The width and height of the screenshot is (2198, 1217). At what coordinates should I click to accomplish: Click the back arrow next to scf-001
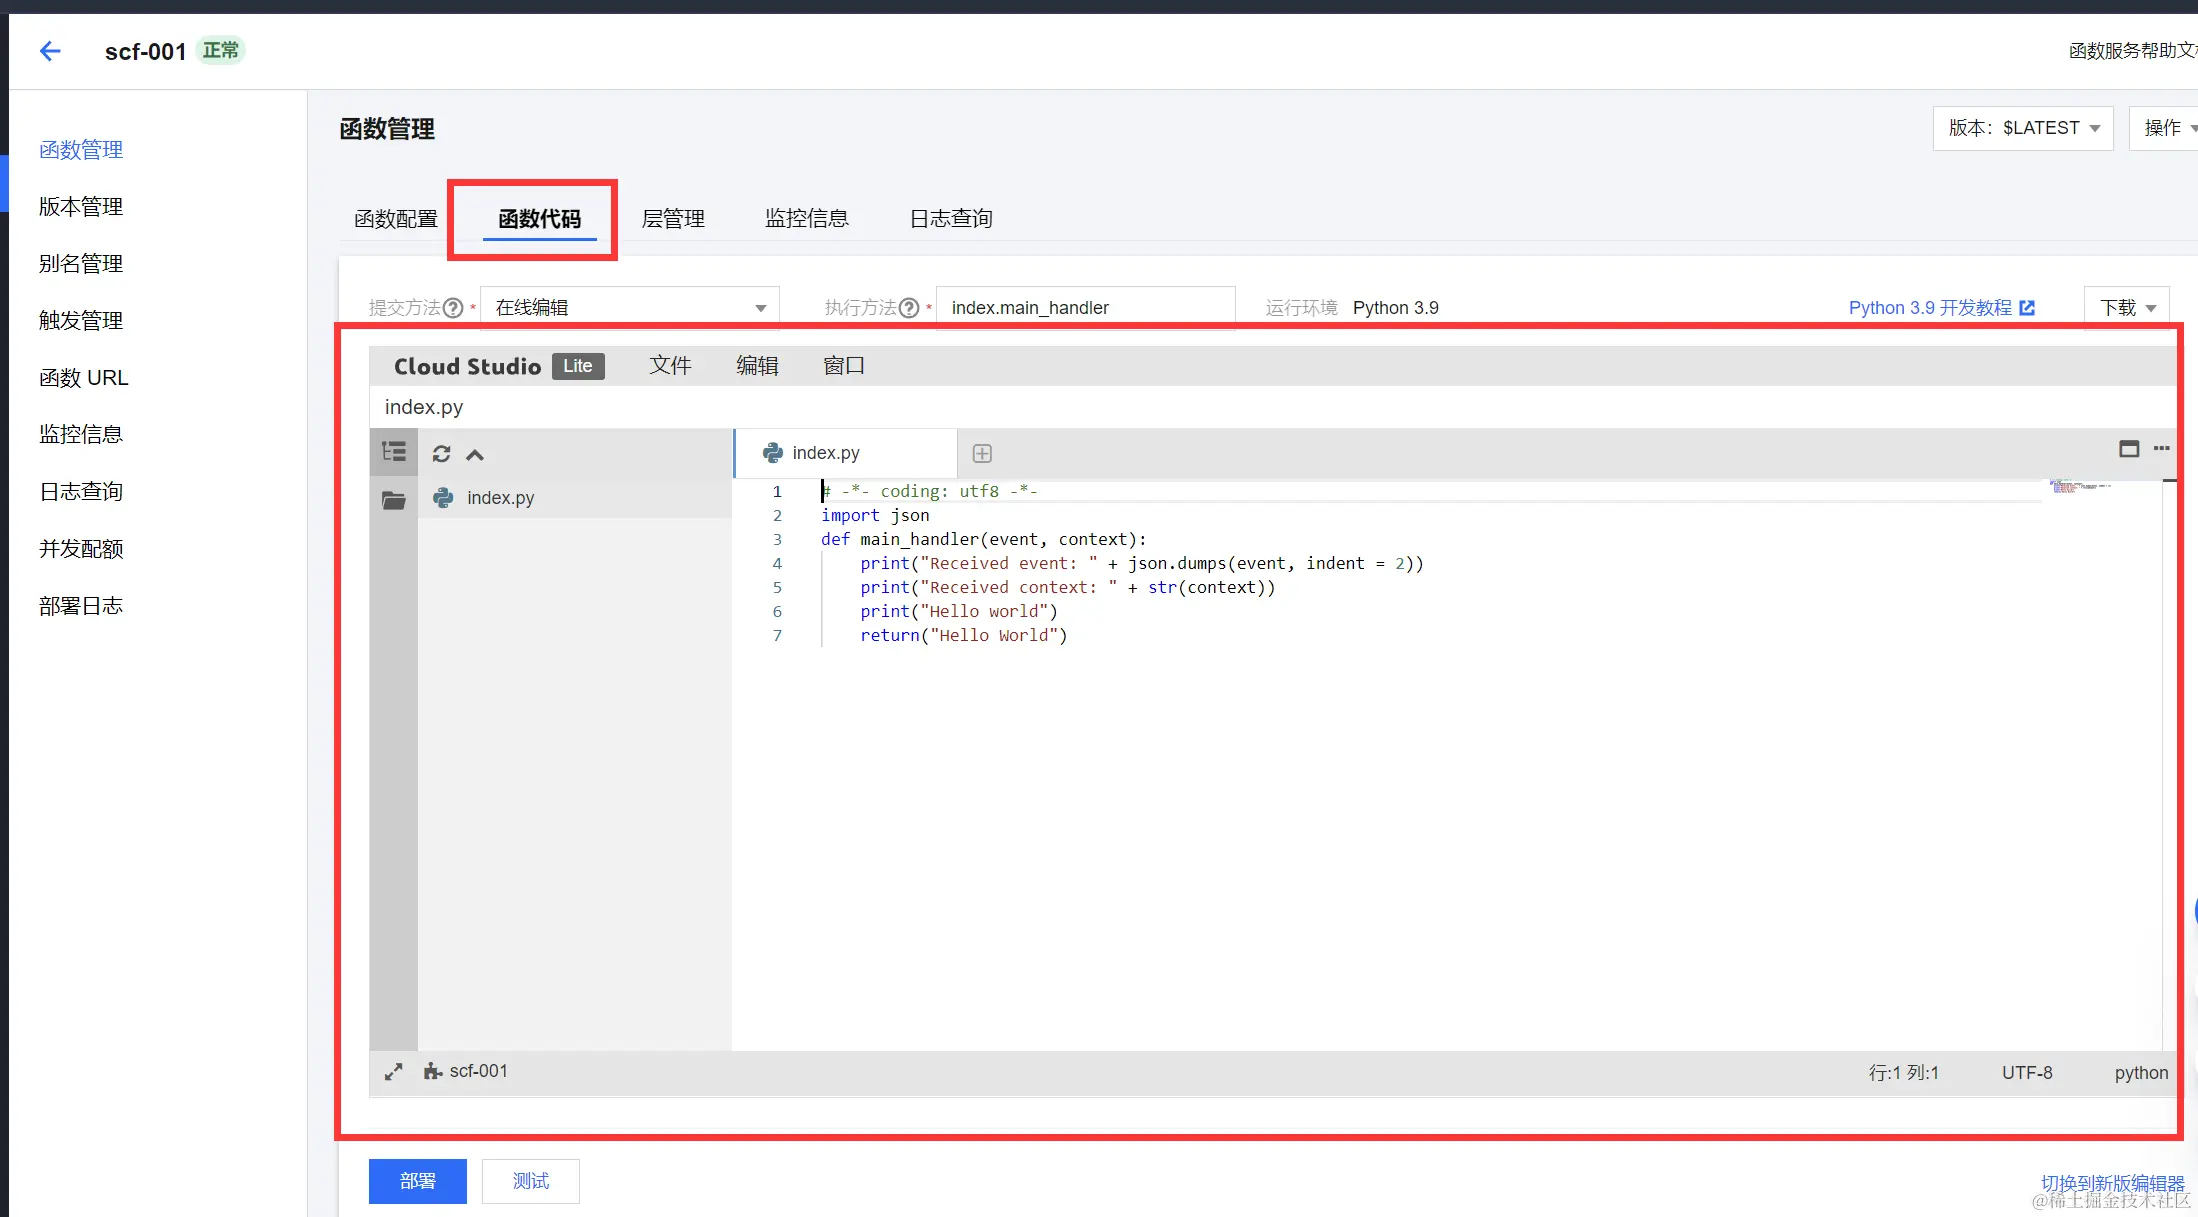50,51
